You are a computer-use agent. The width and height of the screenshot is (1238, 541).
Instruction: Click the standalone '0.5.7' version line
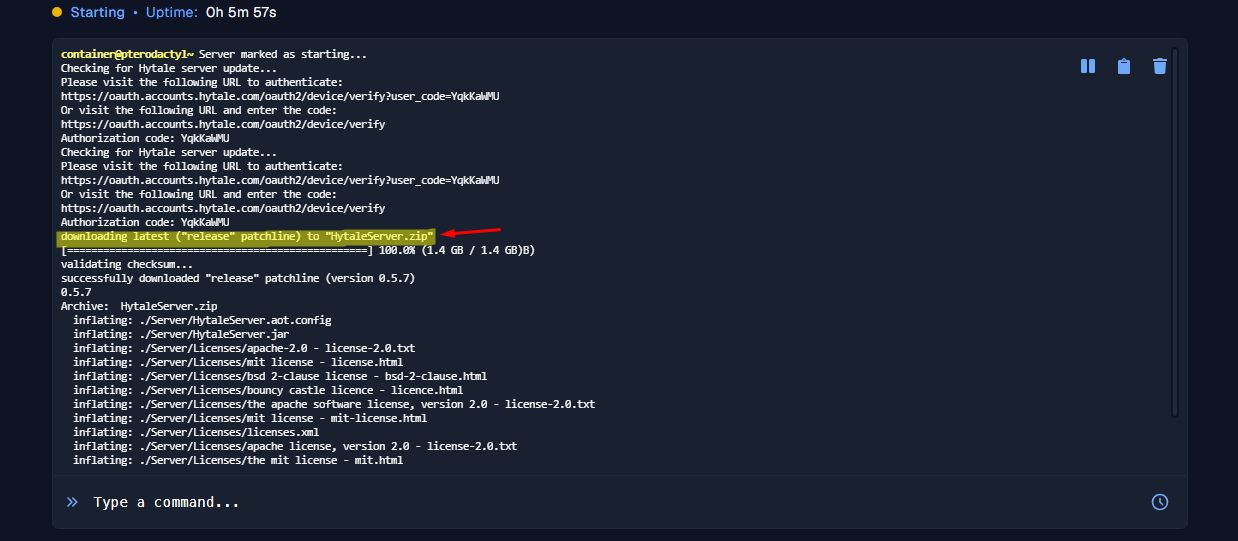tap(76, 292)
